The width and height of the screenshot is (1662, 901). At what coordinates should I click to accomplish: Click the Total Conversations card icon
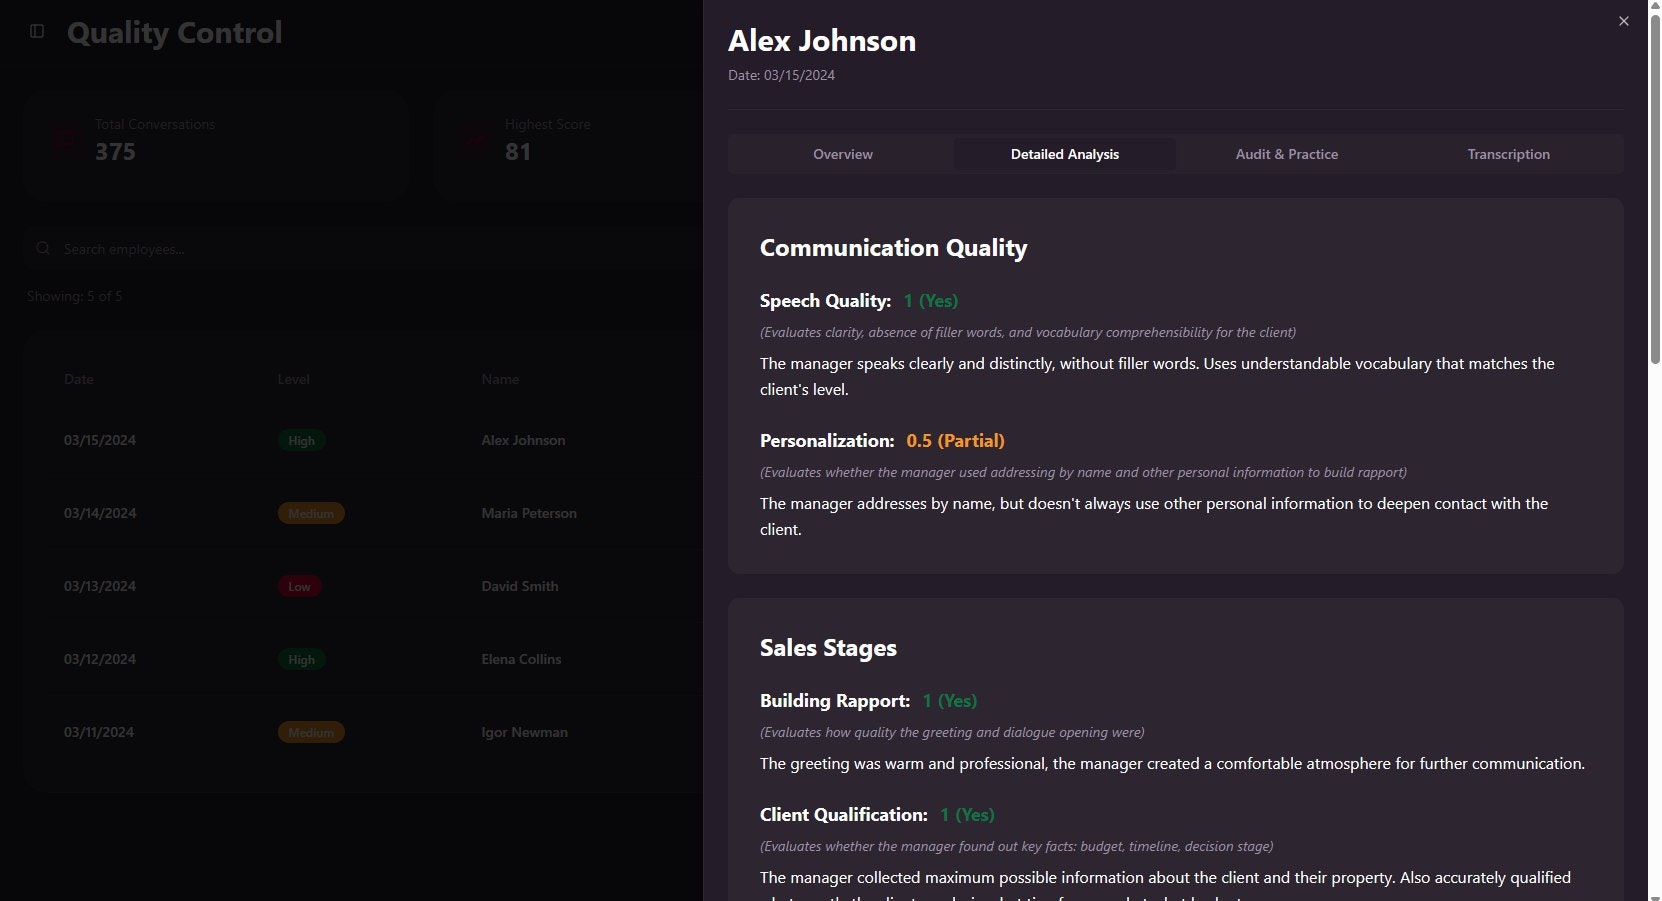click(x=63, y=140)
